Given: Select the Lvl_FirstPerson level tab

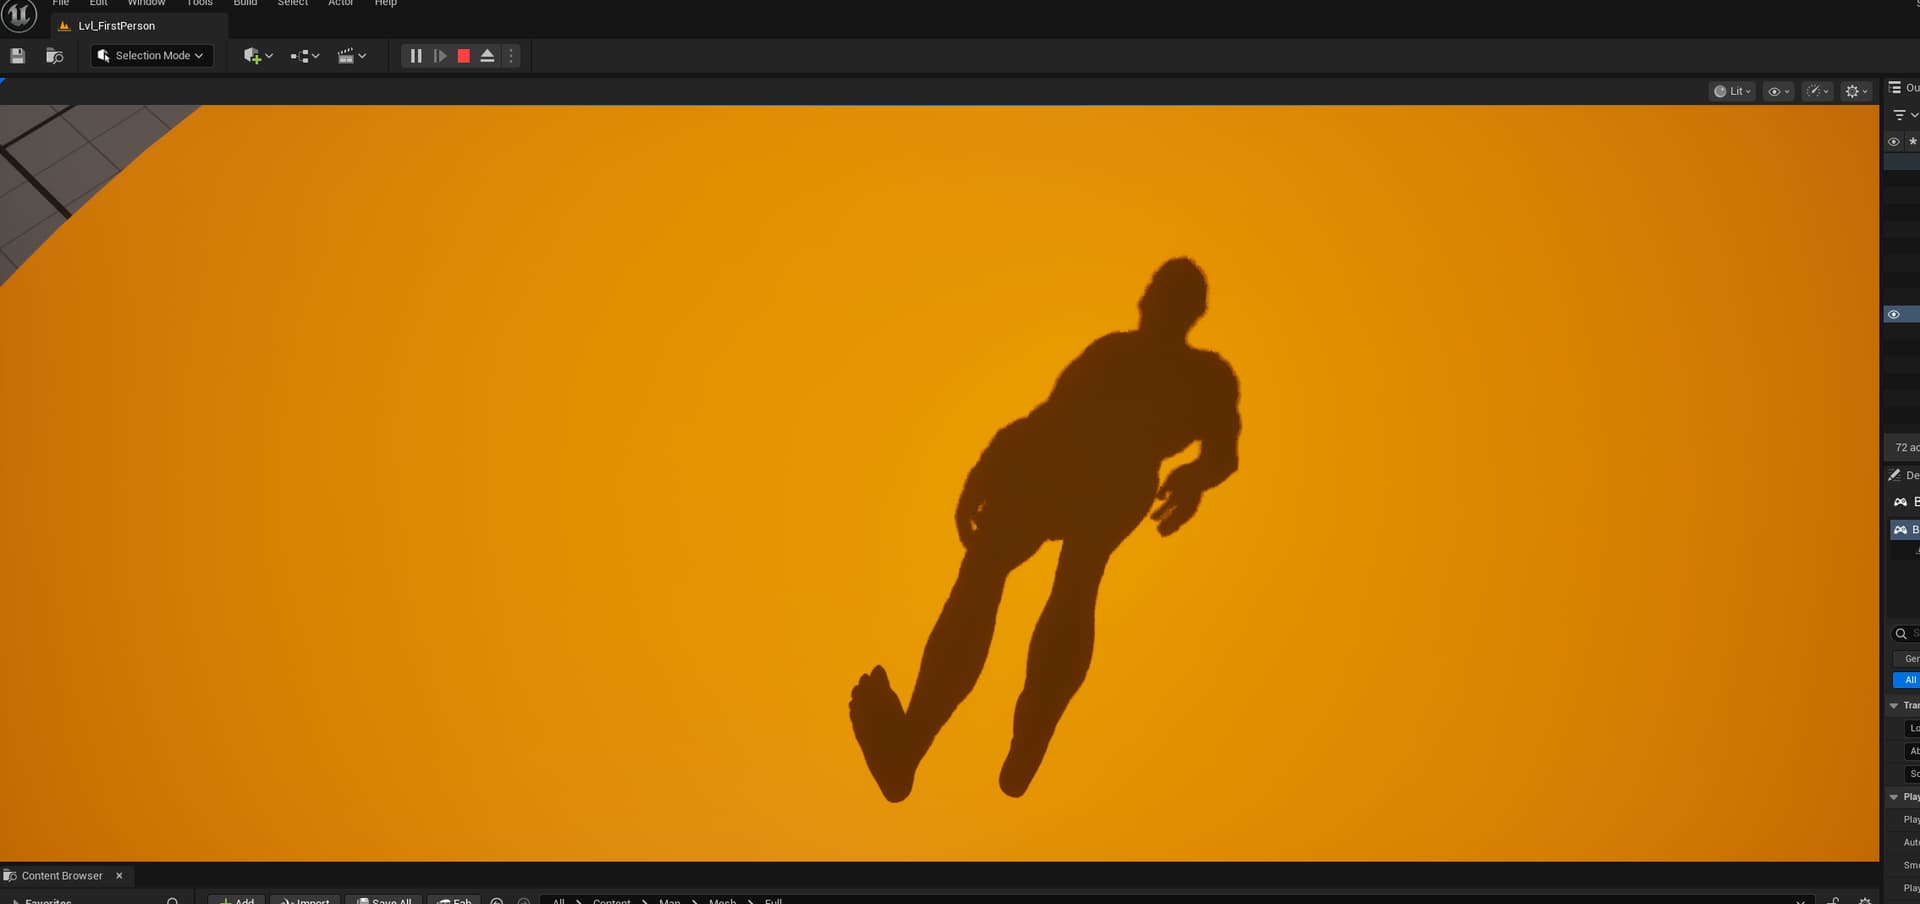Looking at the screenshot, I should pos(116,26).
